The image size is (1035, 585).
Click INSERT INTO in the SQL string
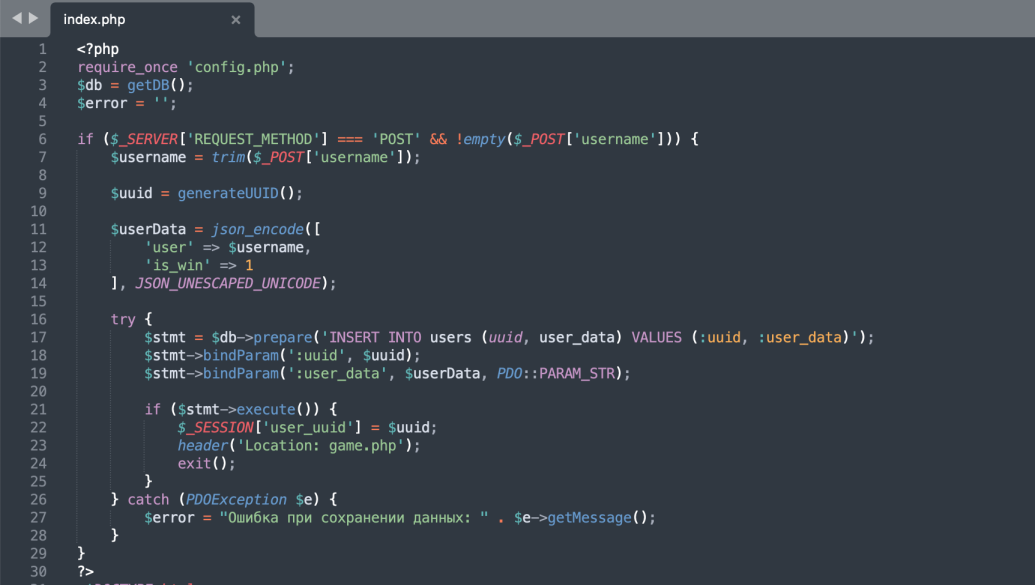click(375, 337)
